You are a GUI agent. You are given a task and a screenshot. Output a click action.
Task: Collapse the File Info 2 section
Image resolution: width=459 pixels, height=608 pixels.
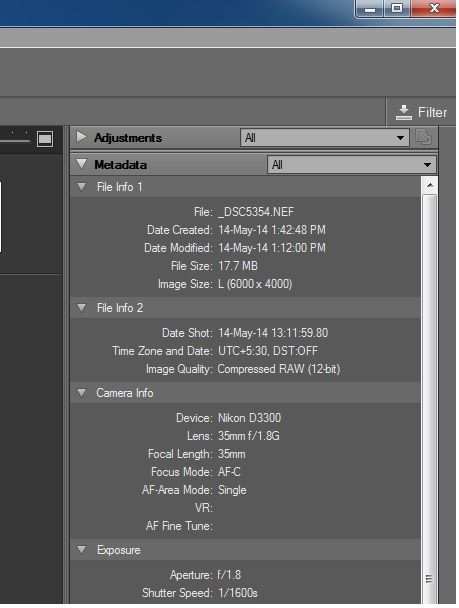tap(81, 308)
